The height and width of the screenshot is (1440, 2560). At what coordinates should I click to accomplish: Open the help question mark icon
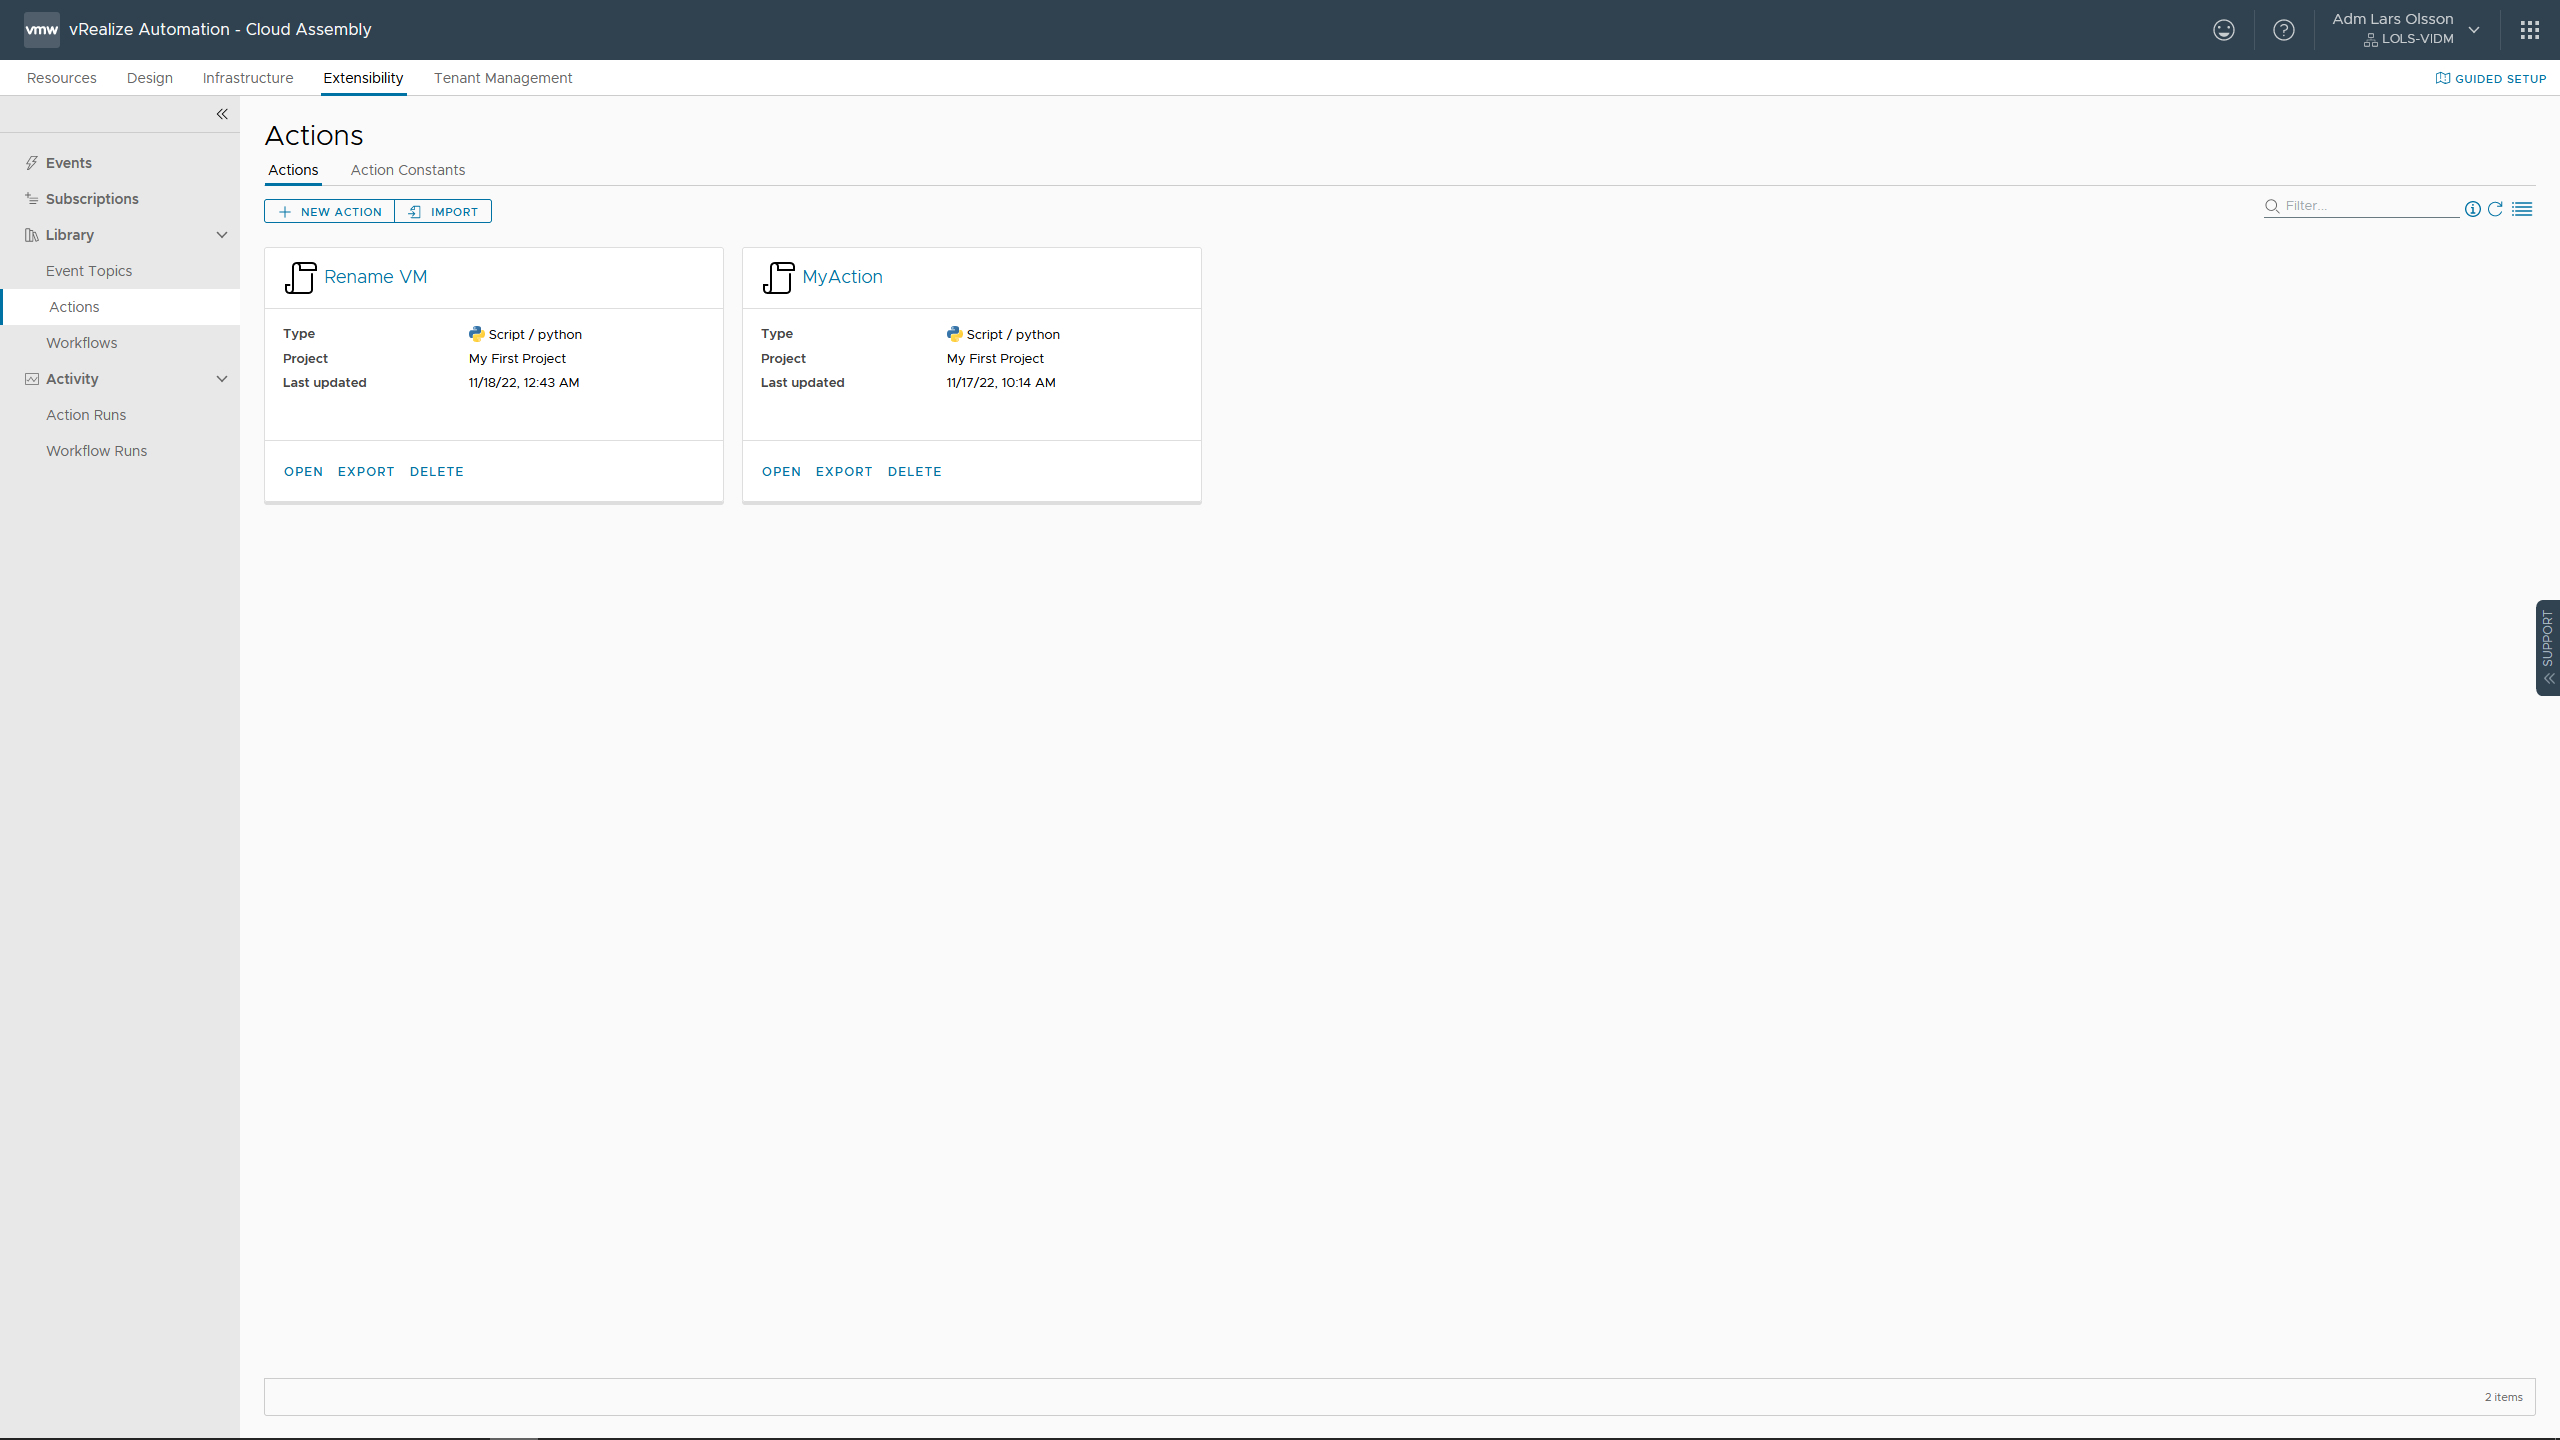coord(2283,30)
